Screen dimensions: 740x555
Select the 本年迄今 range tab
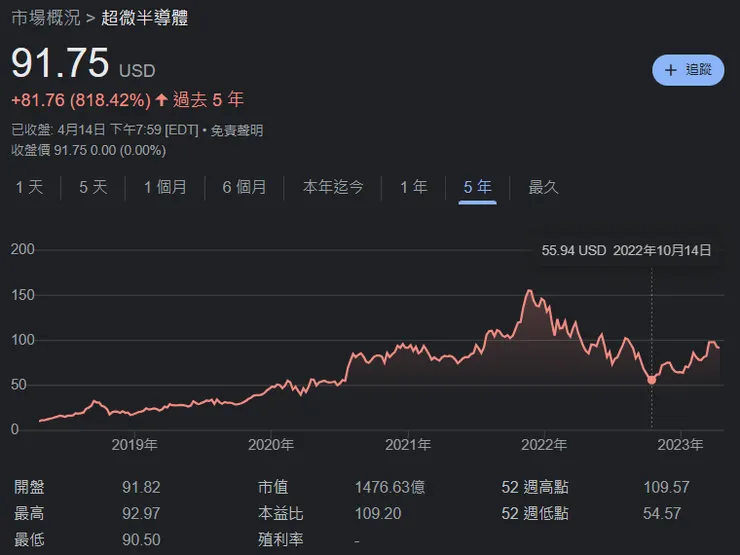pos(333,187)
